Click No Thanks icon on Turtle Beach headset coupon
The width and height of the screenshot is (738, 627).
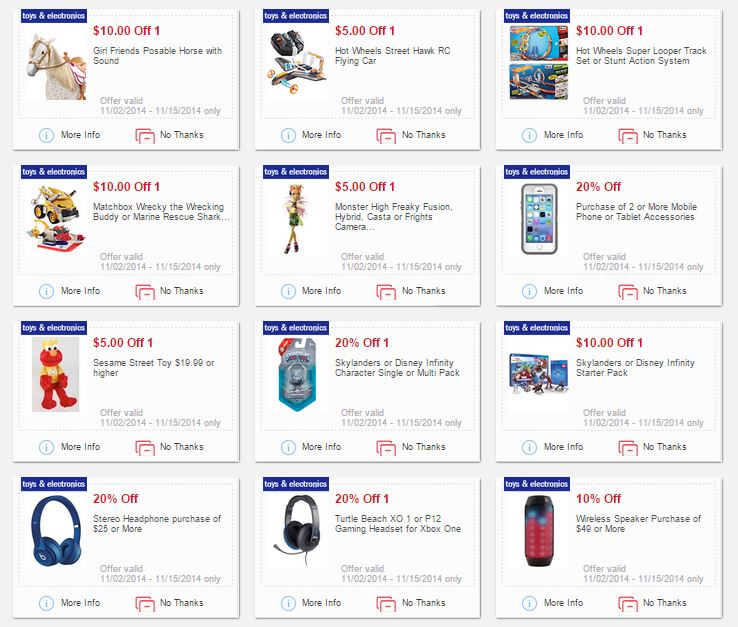coord(385,603)
